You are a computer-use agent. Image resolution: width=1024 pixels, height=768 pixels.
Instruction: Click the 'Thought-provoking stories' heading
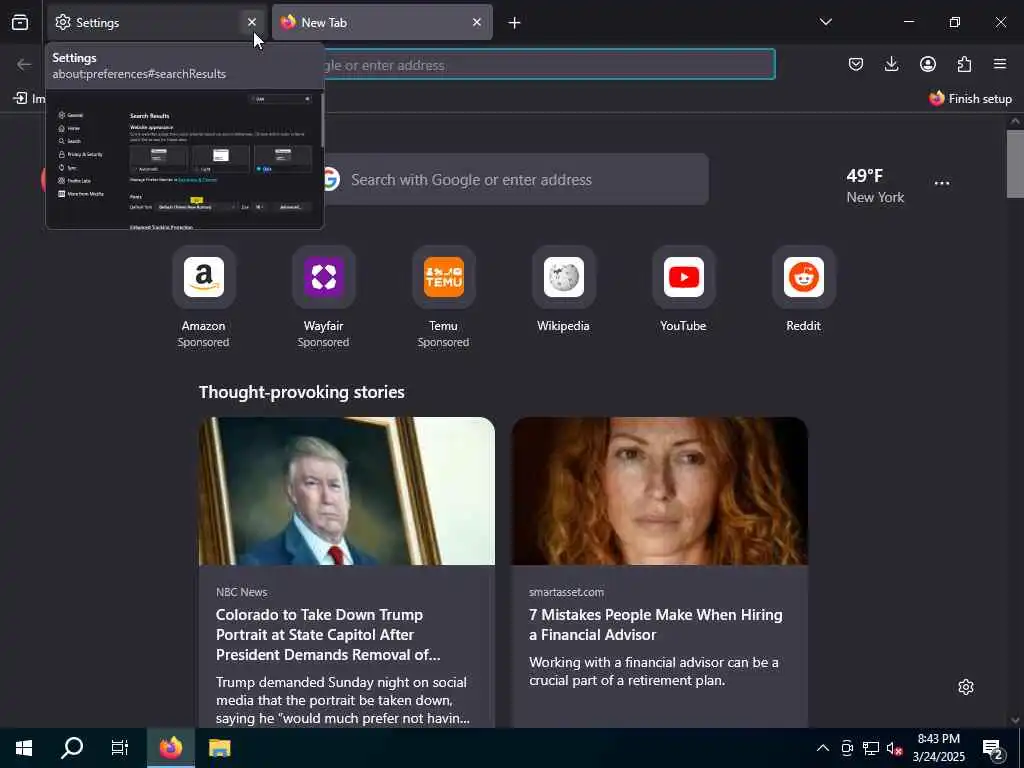coord(302,392)
